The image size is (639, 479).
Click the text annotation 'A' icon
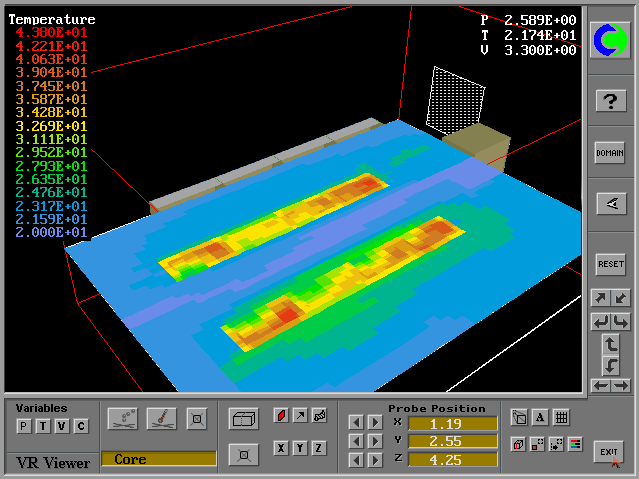540,417
